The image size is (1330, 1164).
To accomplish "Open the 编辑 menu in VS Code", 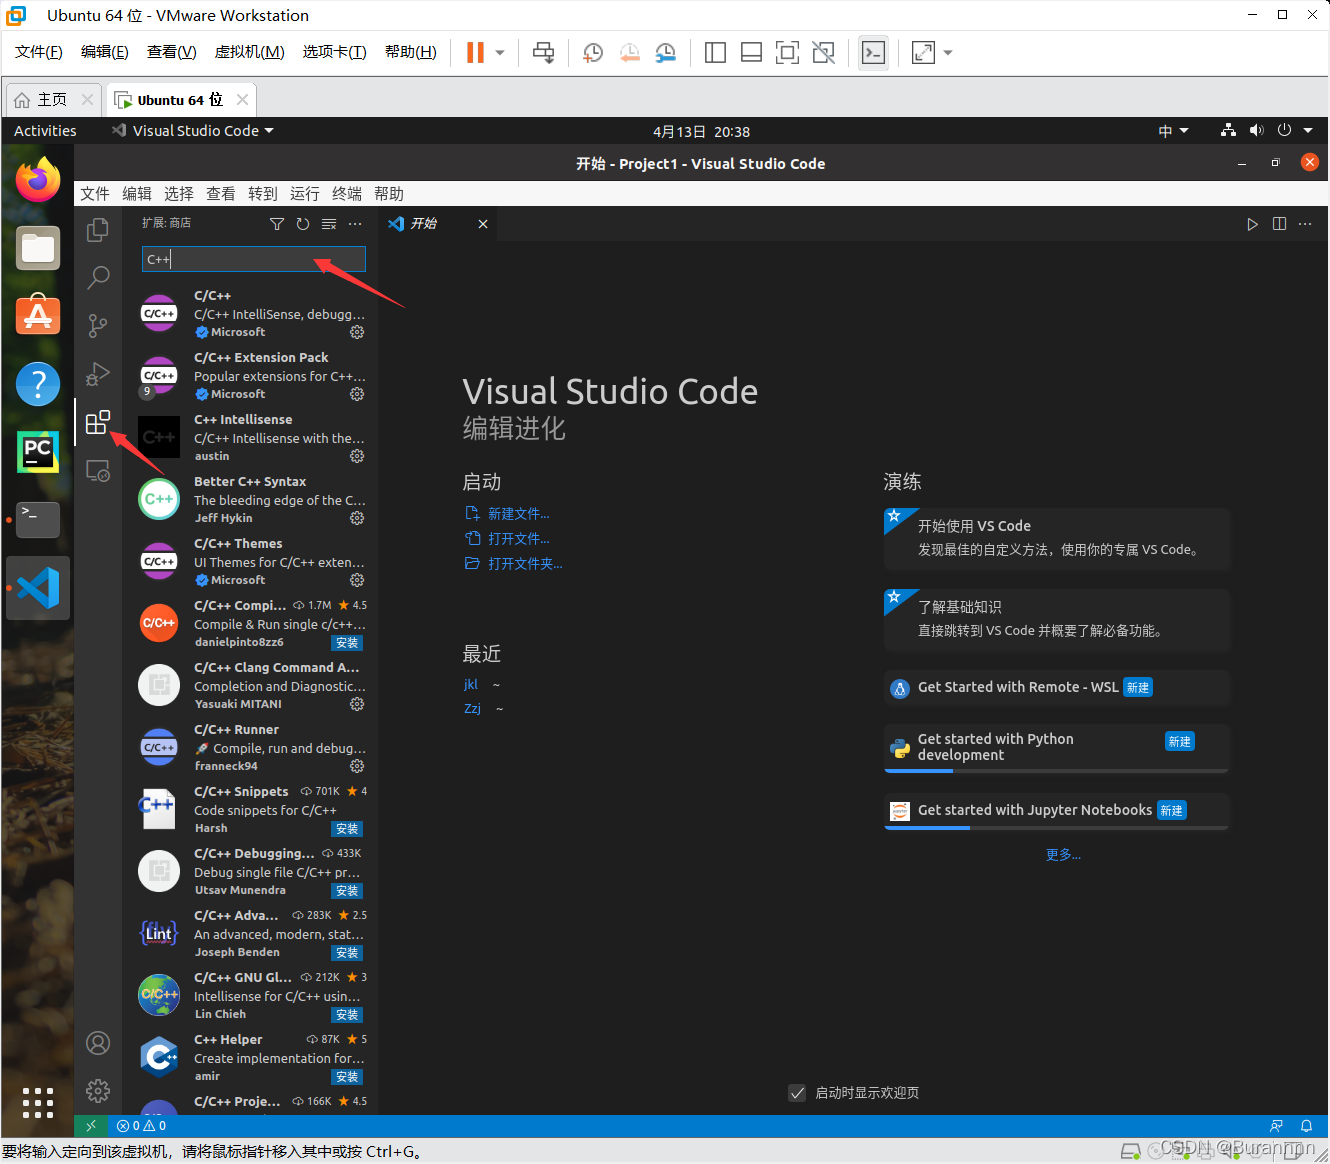I will (137, 194).
